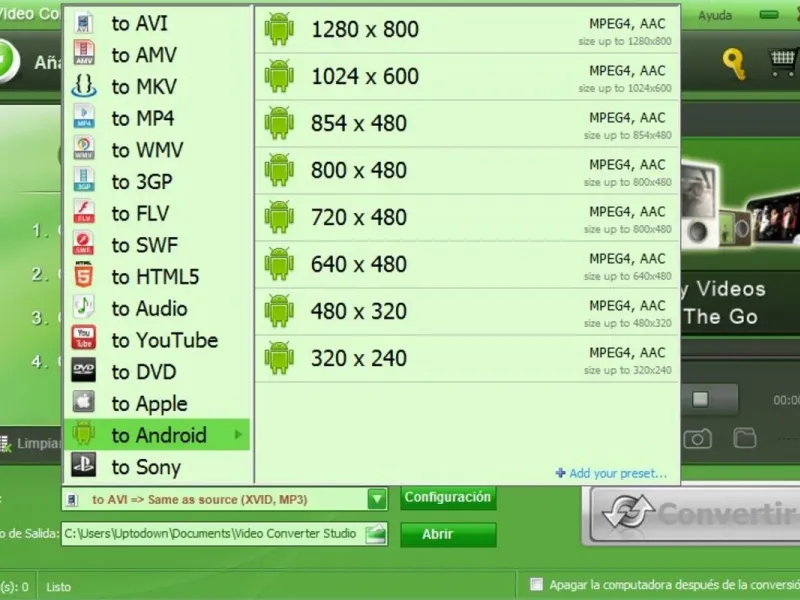Open the to HTML5 menu entry
The height and width of the screenshot is (600, 800).
click(x=158, y=277)
